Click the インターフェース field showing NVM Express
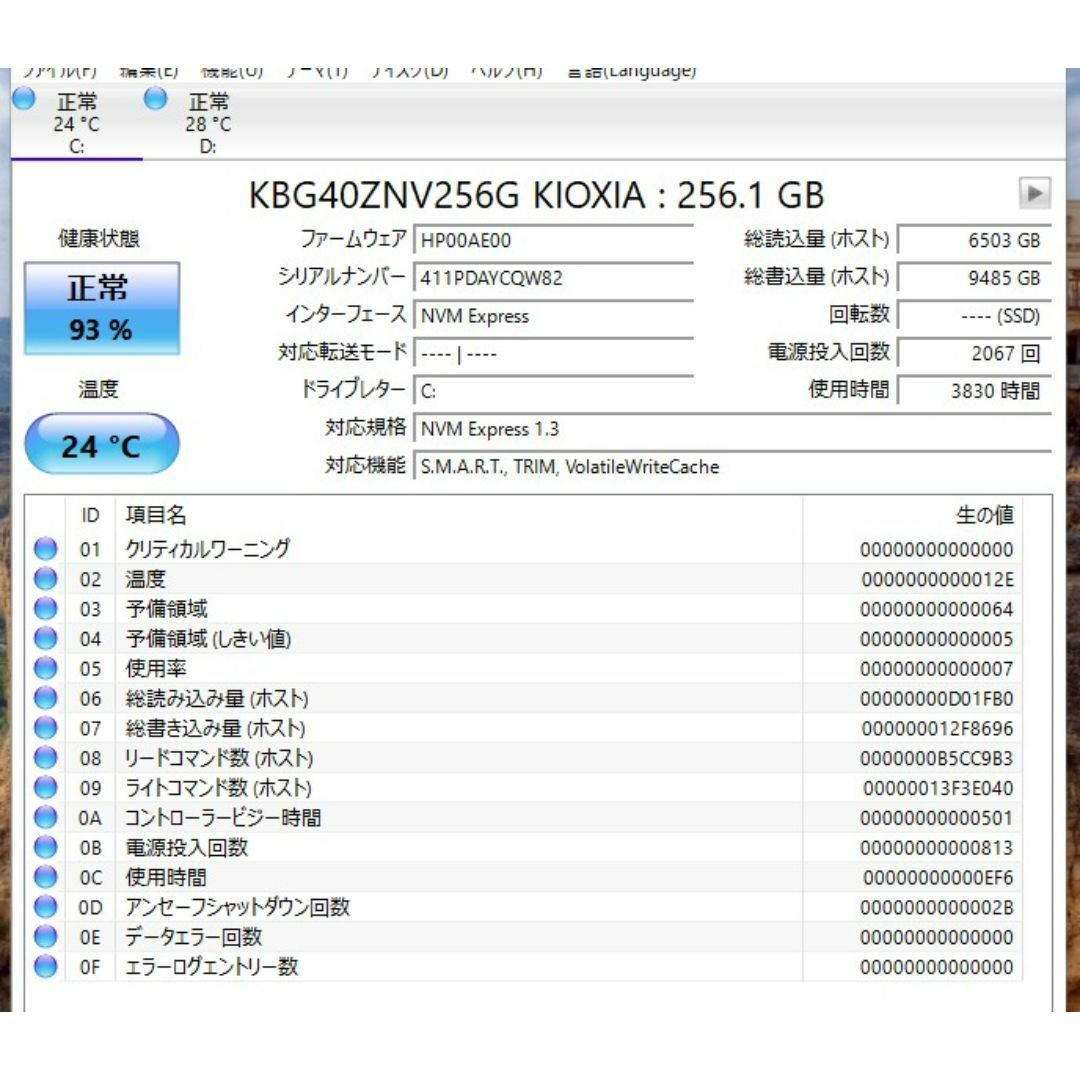Screen dimensions: 1080x1080 tap(554, 316)
